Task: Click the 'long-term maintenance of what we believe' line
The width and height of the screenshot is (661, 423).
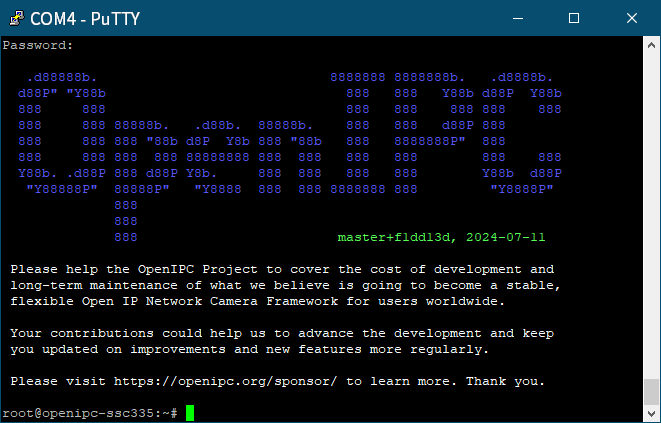Action: pyautogui.click(x=285, y=286)
